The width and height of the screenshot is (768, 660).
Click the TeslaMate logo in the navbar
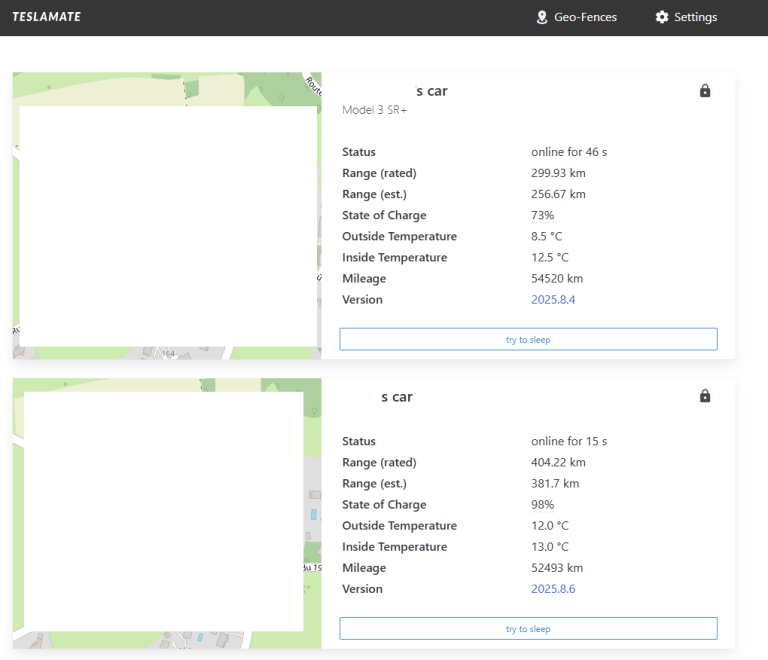47,17
